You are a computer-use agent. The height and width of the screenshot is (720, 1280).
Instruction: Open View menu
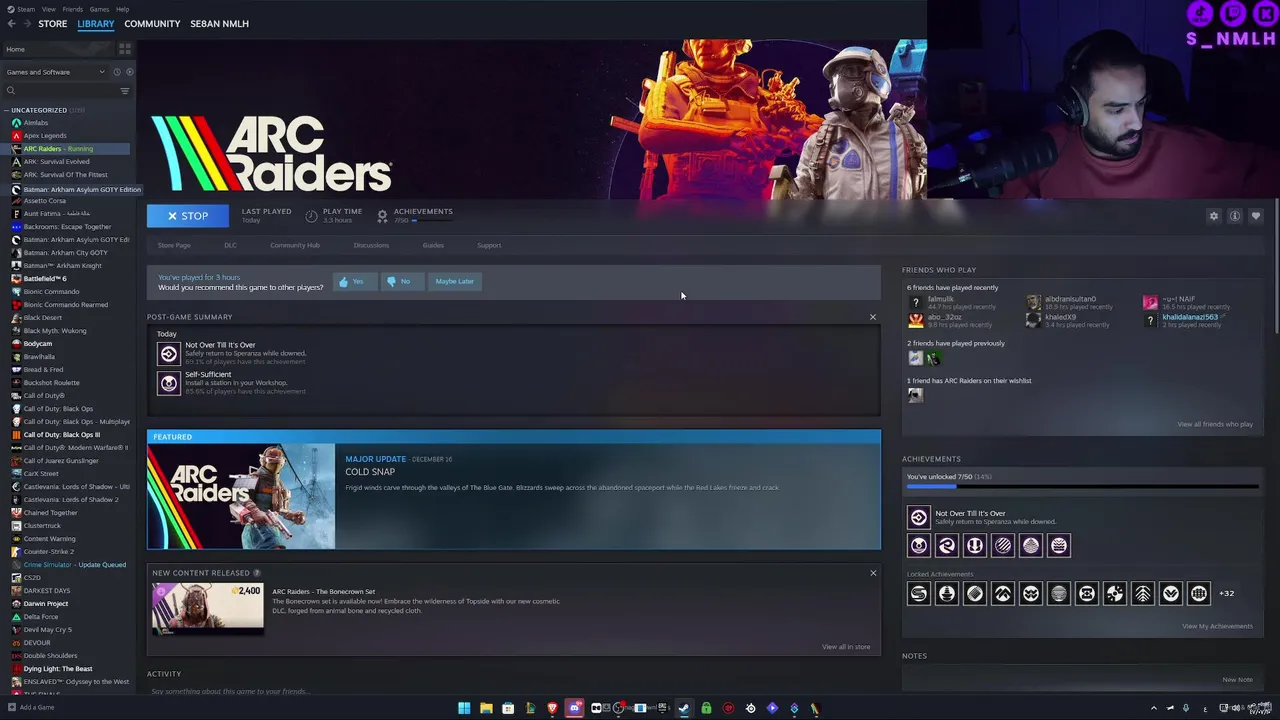[48, 9]
